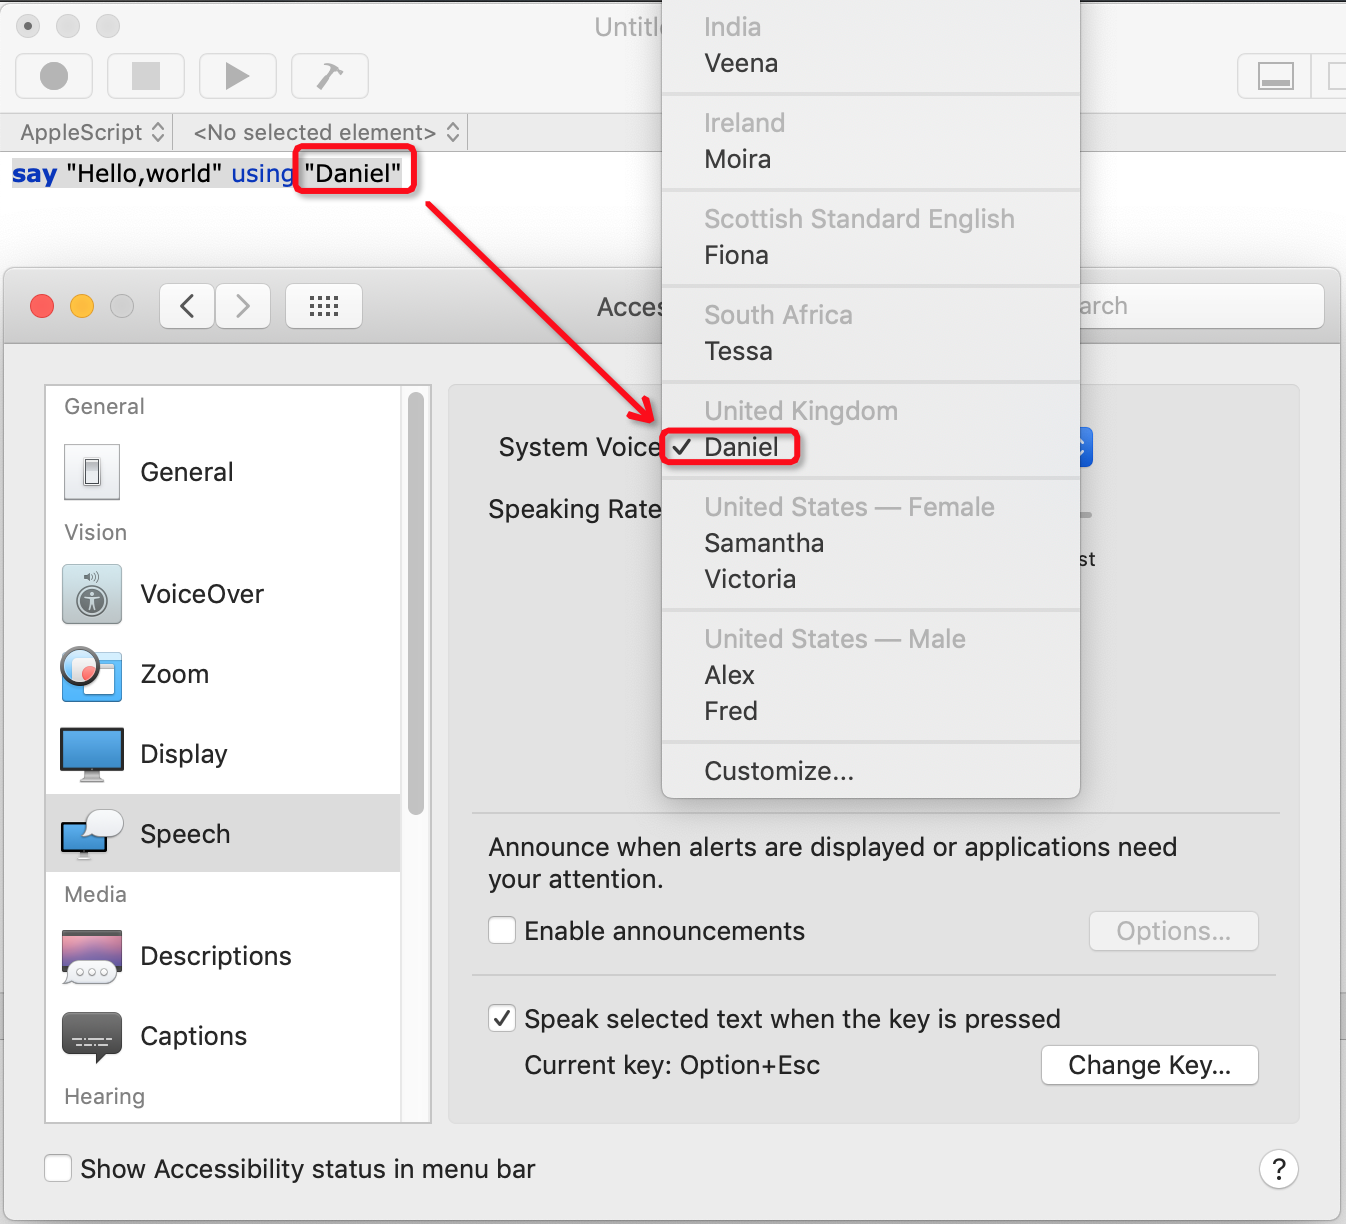The height and width of the screenshot is (1224, 1346).
Task: Choose Fred voice from the menu
Action: tap(870, 711)
